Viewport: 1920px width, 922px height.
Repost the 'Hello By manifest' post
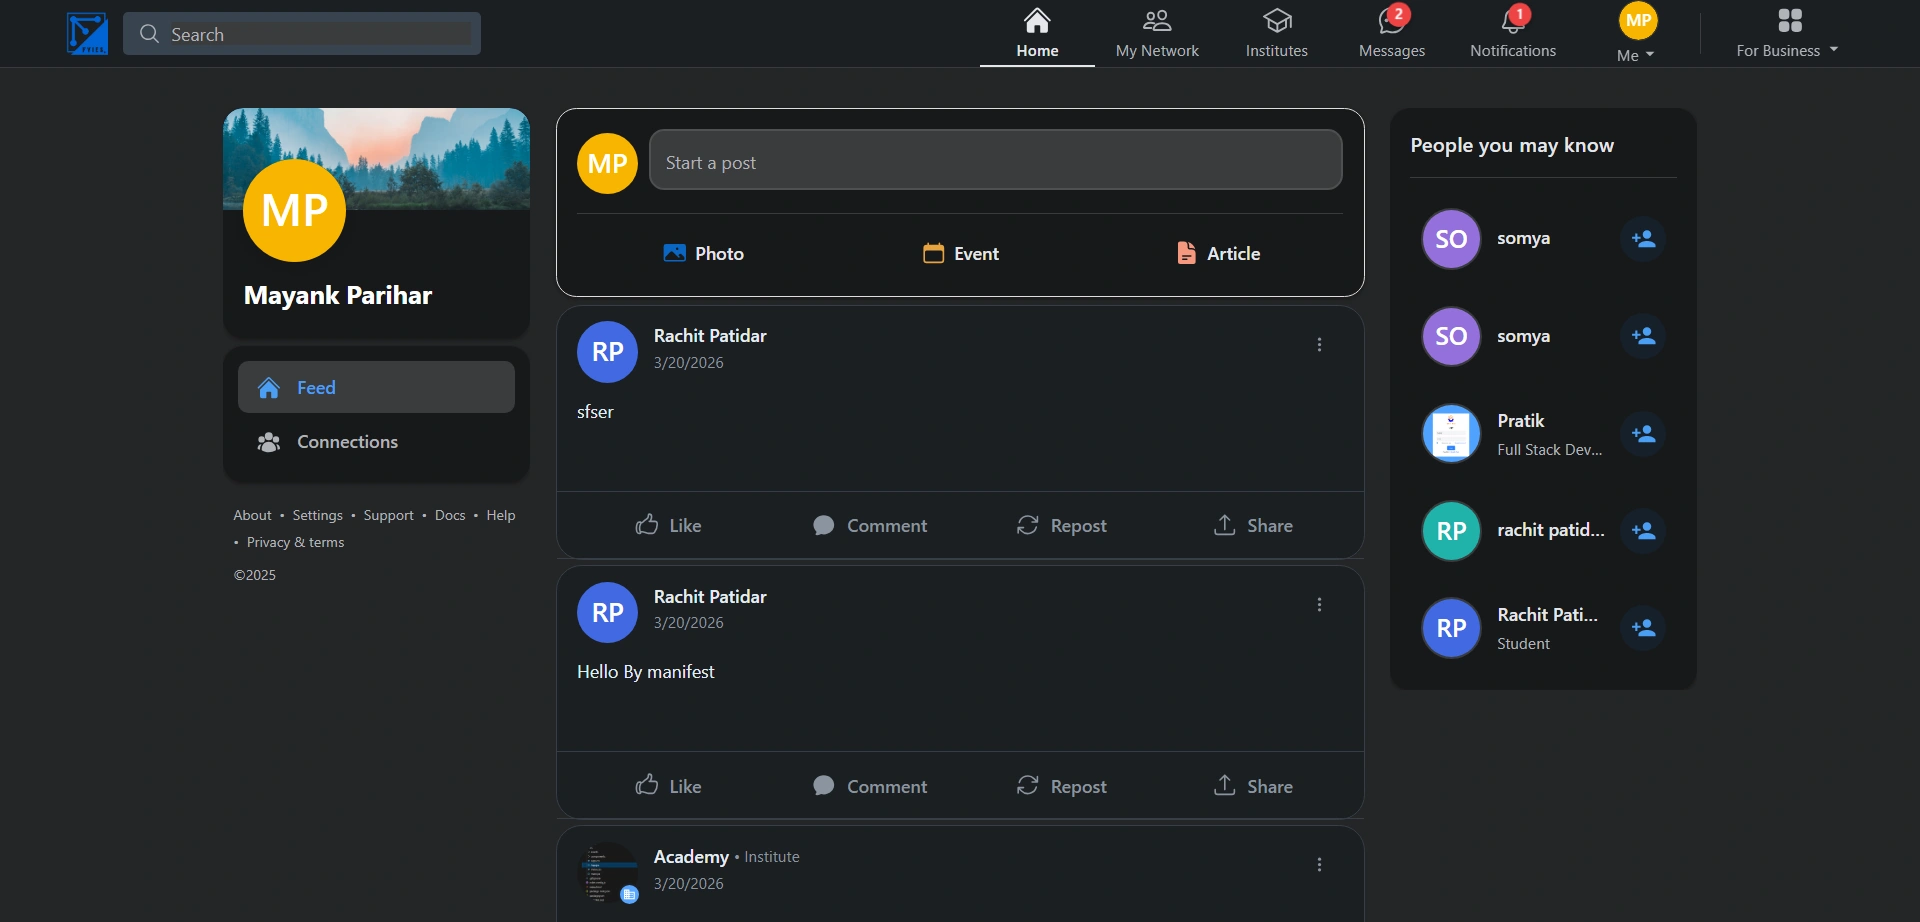click(1061, 786)
